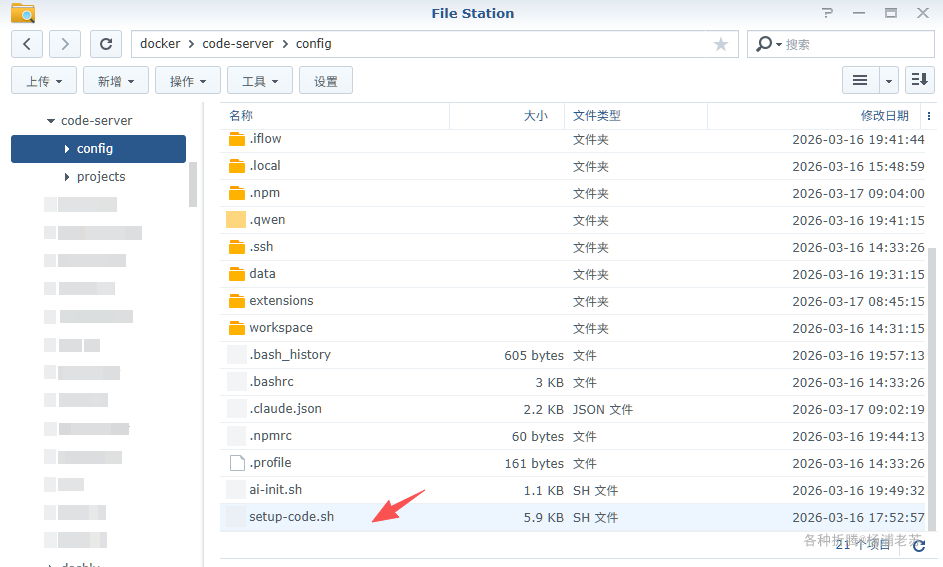Open the 新增 create dropdown

(x=115, y=81)
